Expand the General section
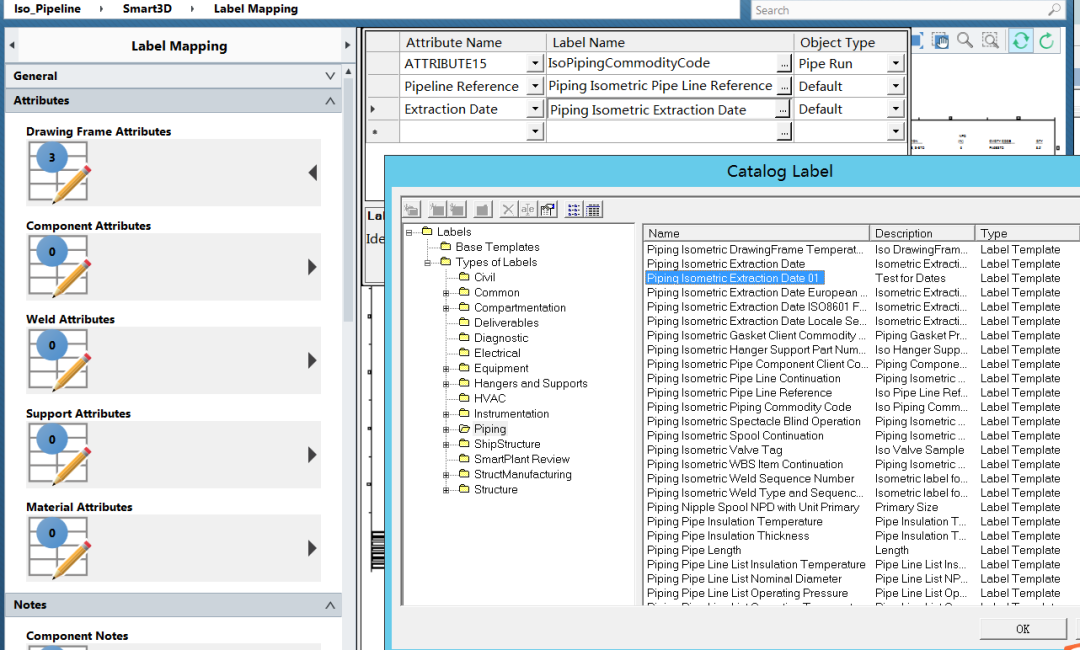The image size is (1080, 650). (330, 76)
